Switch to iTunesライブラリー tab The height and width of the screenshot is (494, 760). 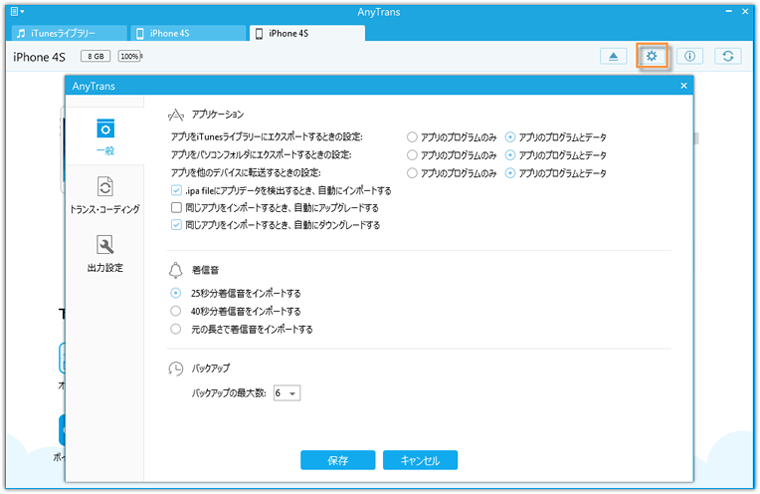(x=69, y=33)
